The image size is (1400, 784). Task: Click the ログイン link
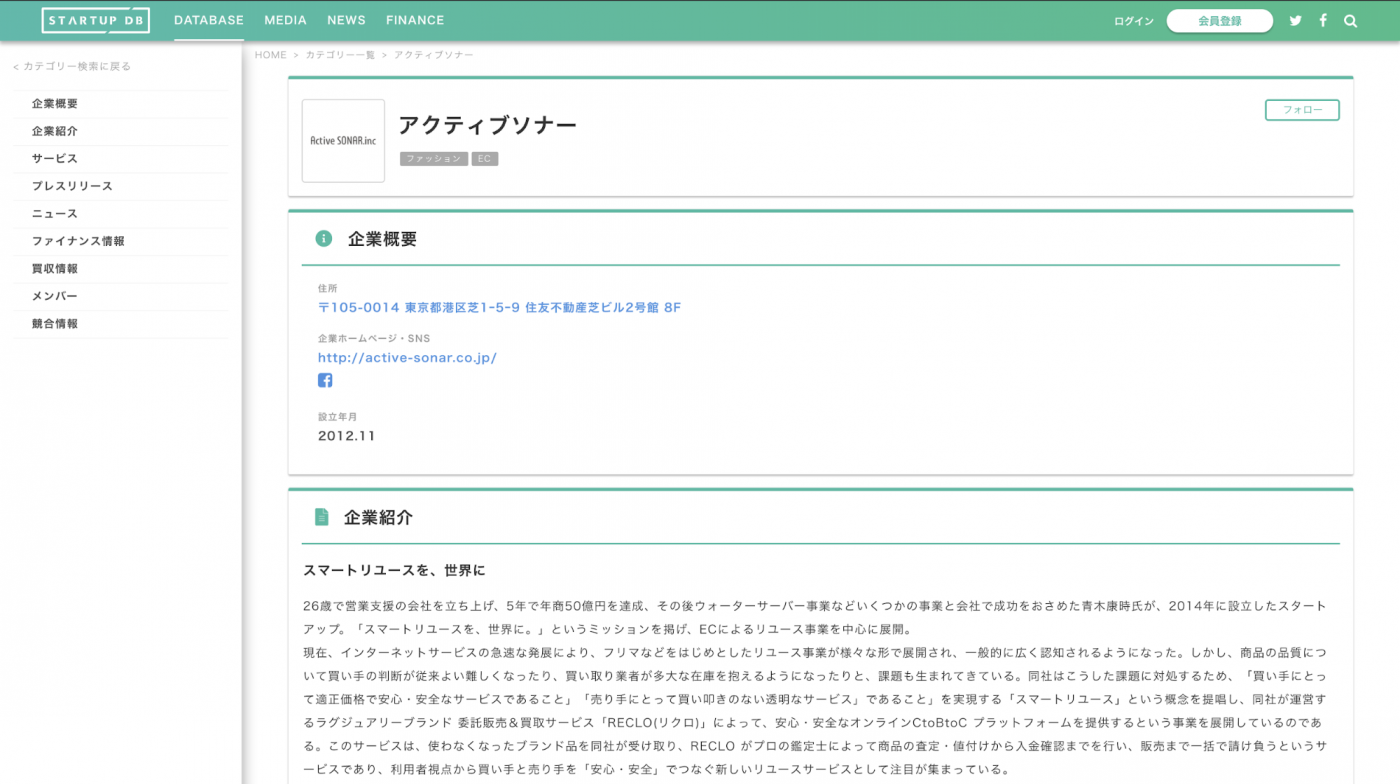(x=1134, y=21)
